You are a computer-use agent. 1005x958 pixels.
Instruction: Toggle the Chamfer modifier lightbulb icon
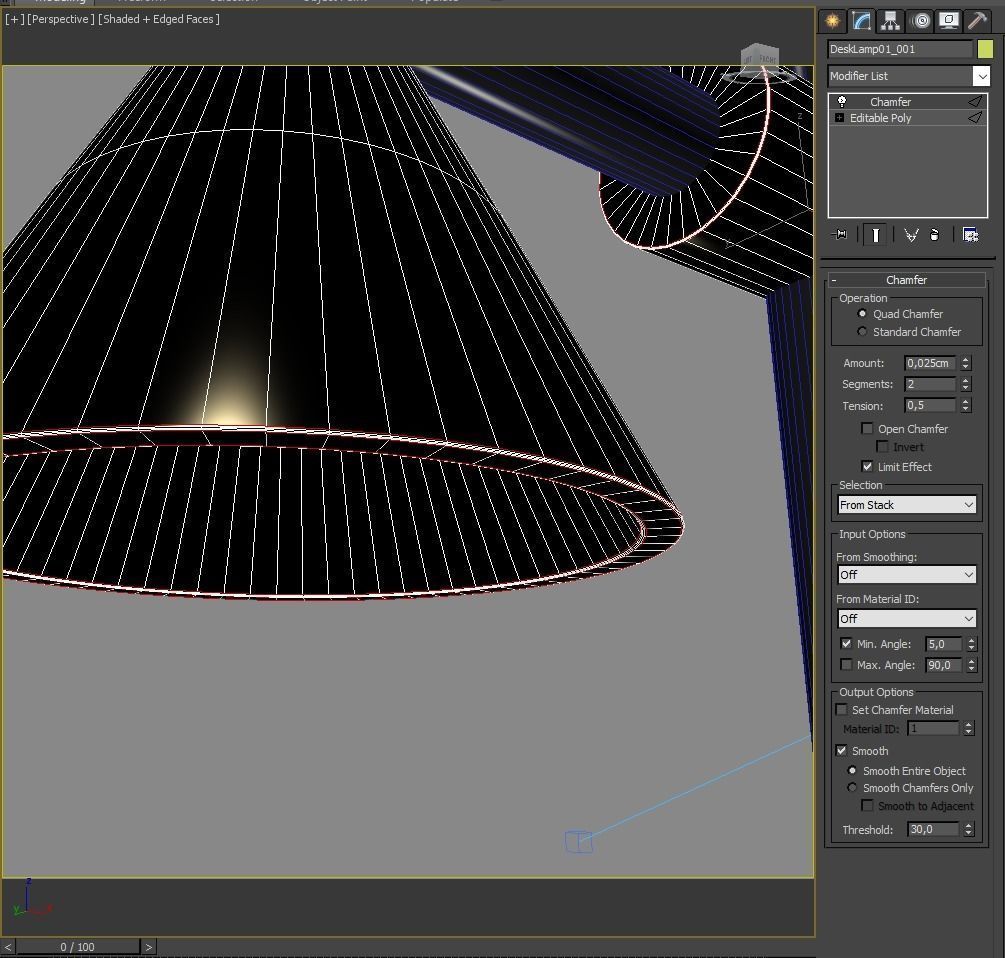pyautogui.click(x=842, y=101)
